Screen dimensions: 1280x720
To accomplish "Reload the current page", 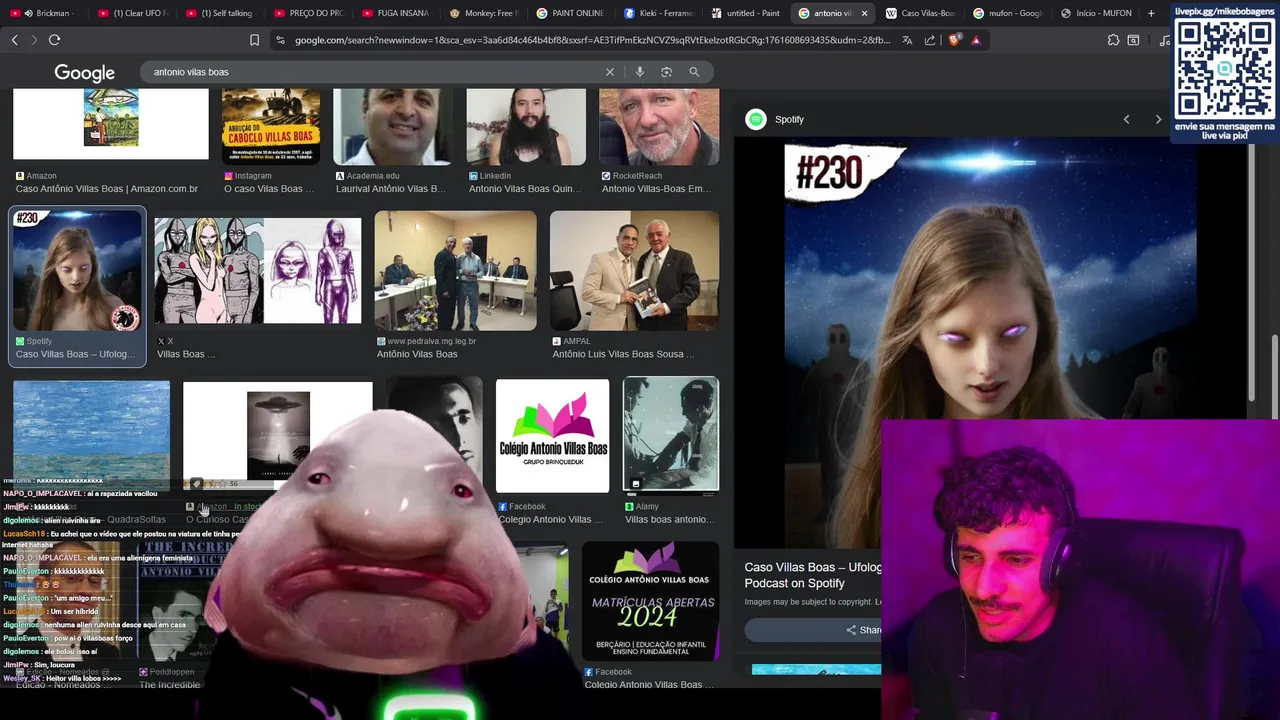I will (x=54, y=40).
